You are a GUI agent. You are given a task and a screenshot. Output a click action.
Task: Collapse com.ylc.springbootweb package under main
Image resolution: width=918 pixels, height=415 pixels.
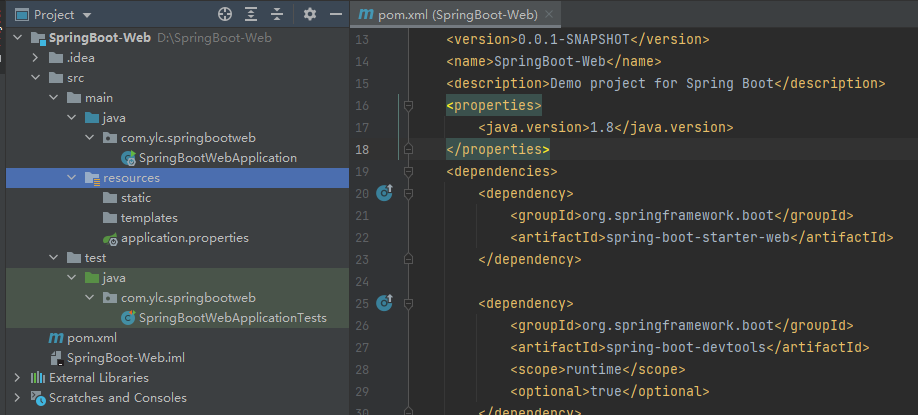click(90, 138)
